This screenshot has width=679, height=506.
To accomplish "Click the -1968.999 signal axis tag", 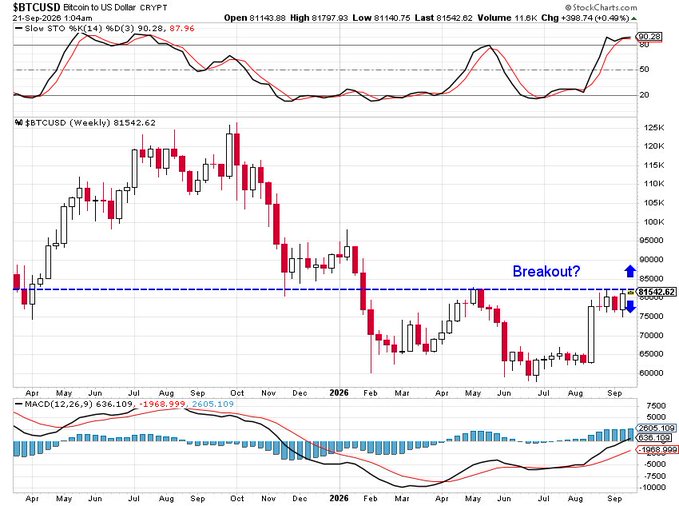I will [x=657, y=450].
